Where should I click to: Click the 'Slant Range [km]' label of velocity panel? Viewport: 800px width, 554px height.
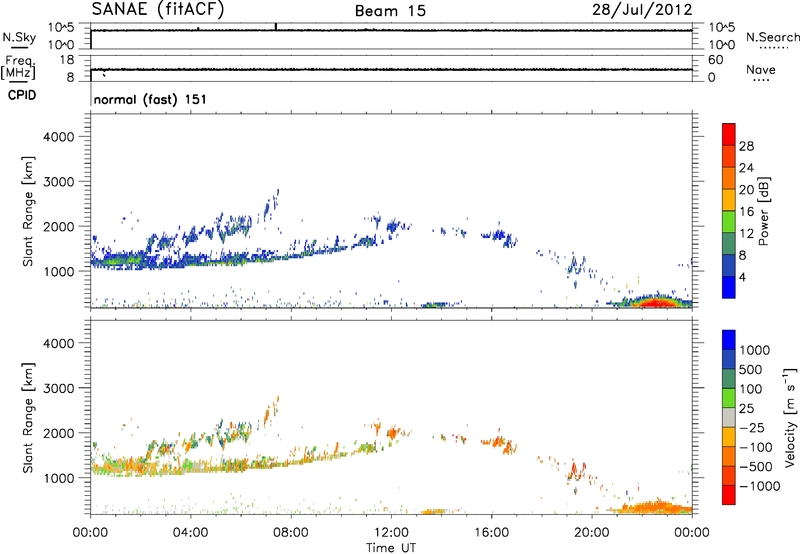28,418
